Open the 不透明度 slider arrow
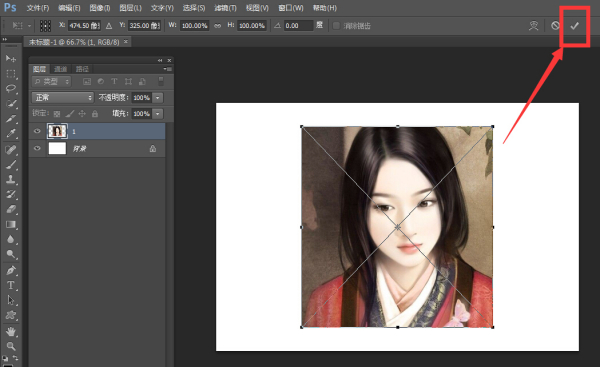 click(x=158, y=98)
